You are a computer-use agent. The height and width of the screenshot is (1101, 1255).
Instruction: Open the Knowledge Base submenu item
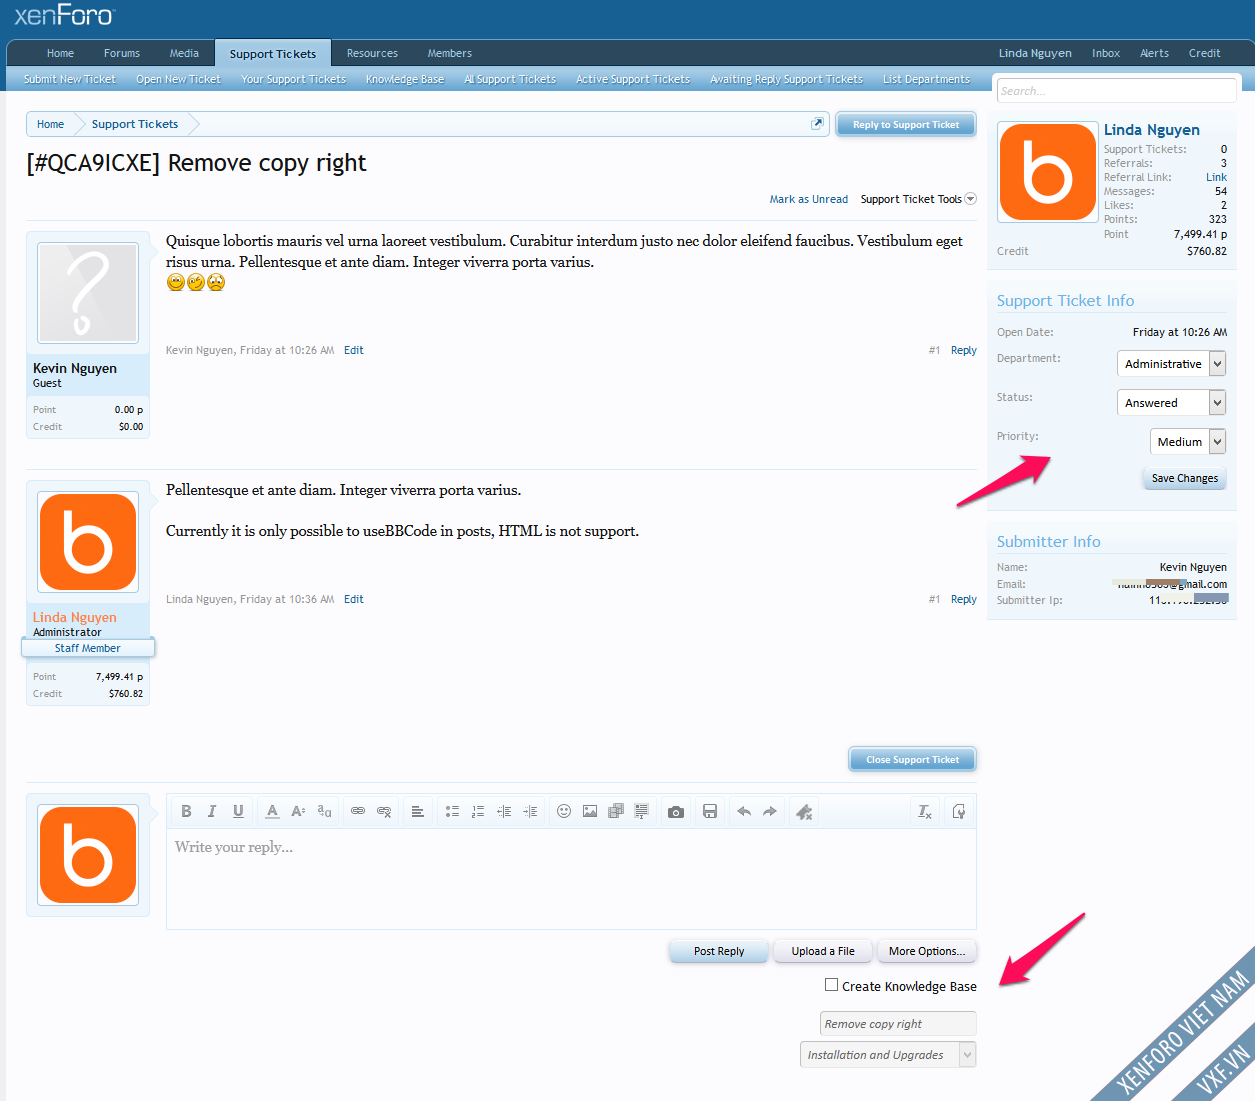point(404,79)
